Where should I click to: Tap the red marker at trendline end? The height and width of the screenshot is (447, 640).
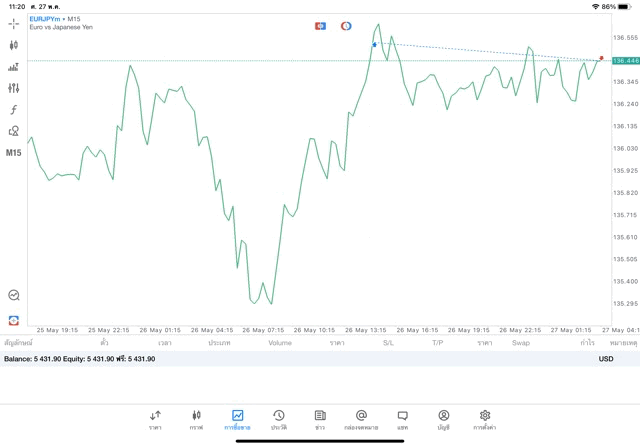click(601, 58)
